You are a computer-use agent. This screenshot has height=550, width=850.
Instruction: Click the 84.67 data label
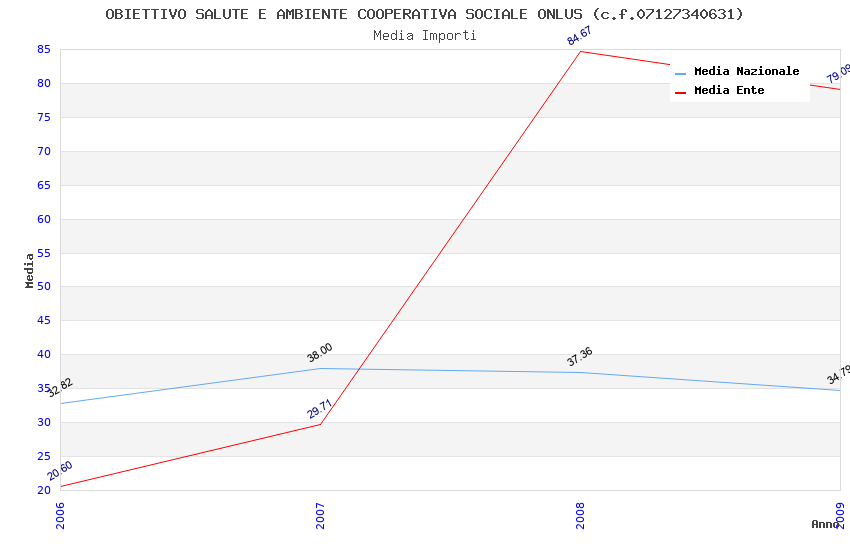[579, 36]
